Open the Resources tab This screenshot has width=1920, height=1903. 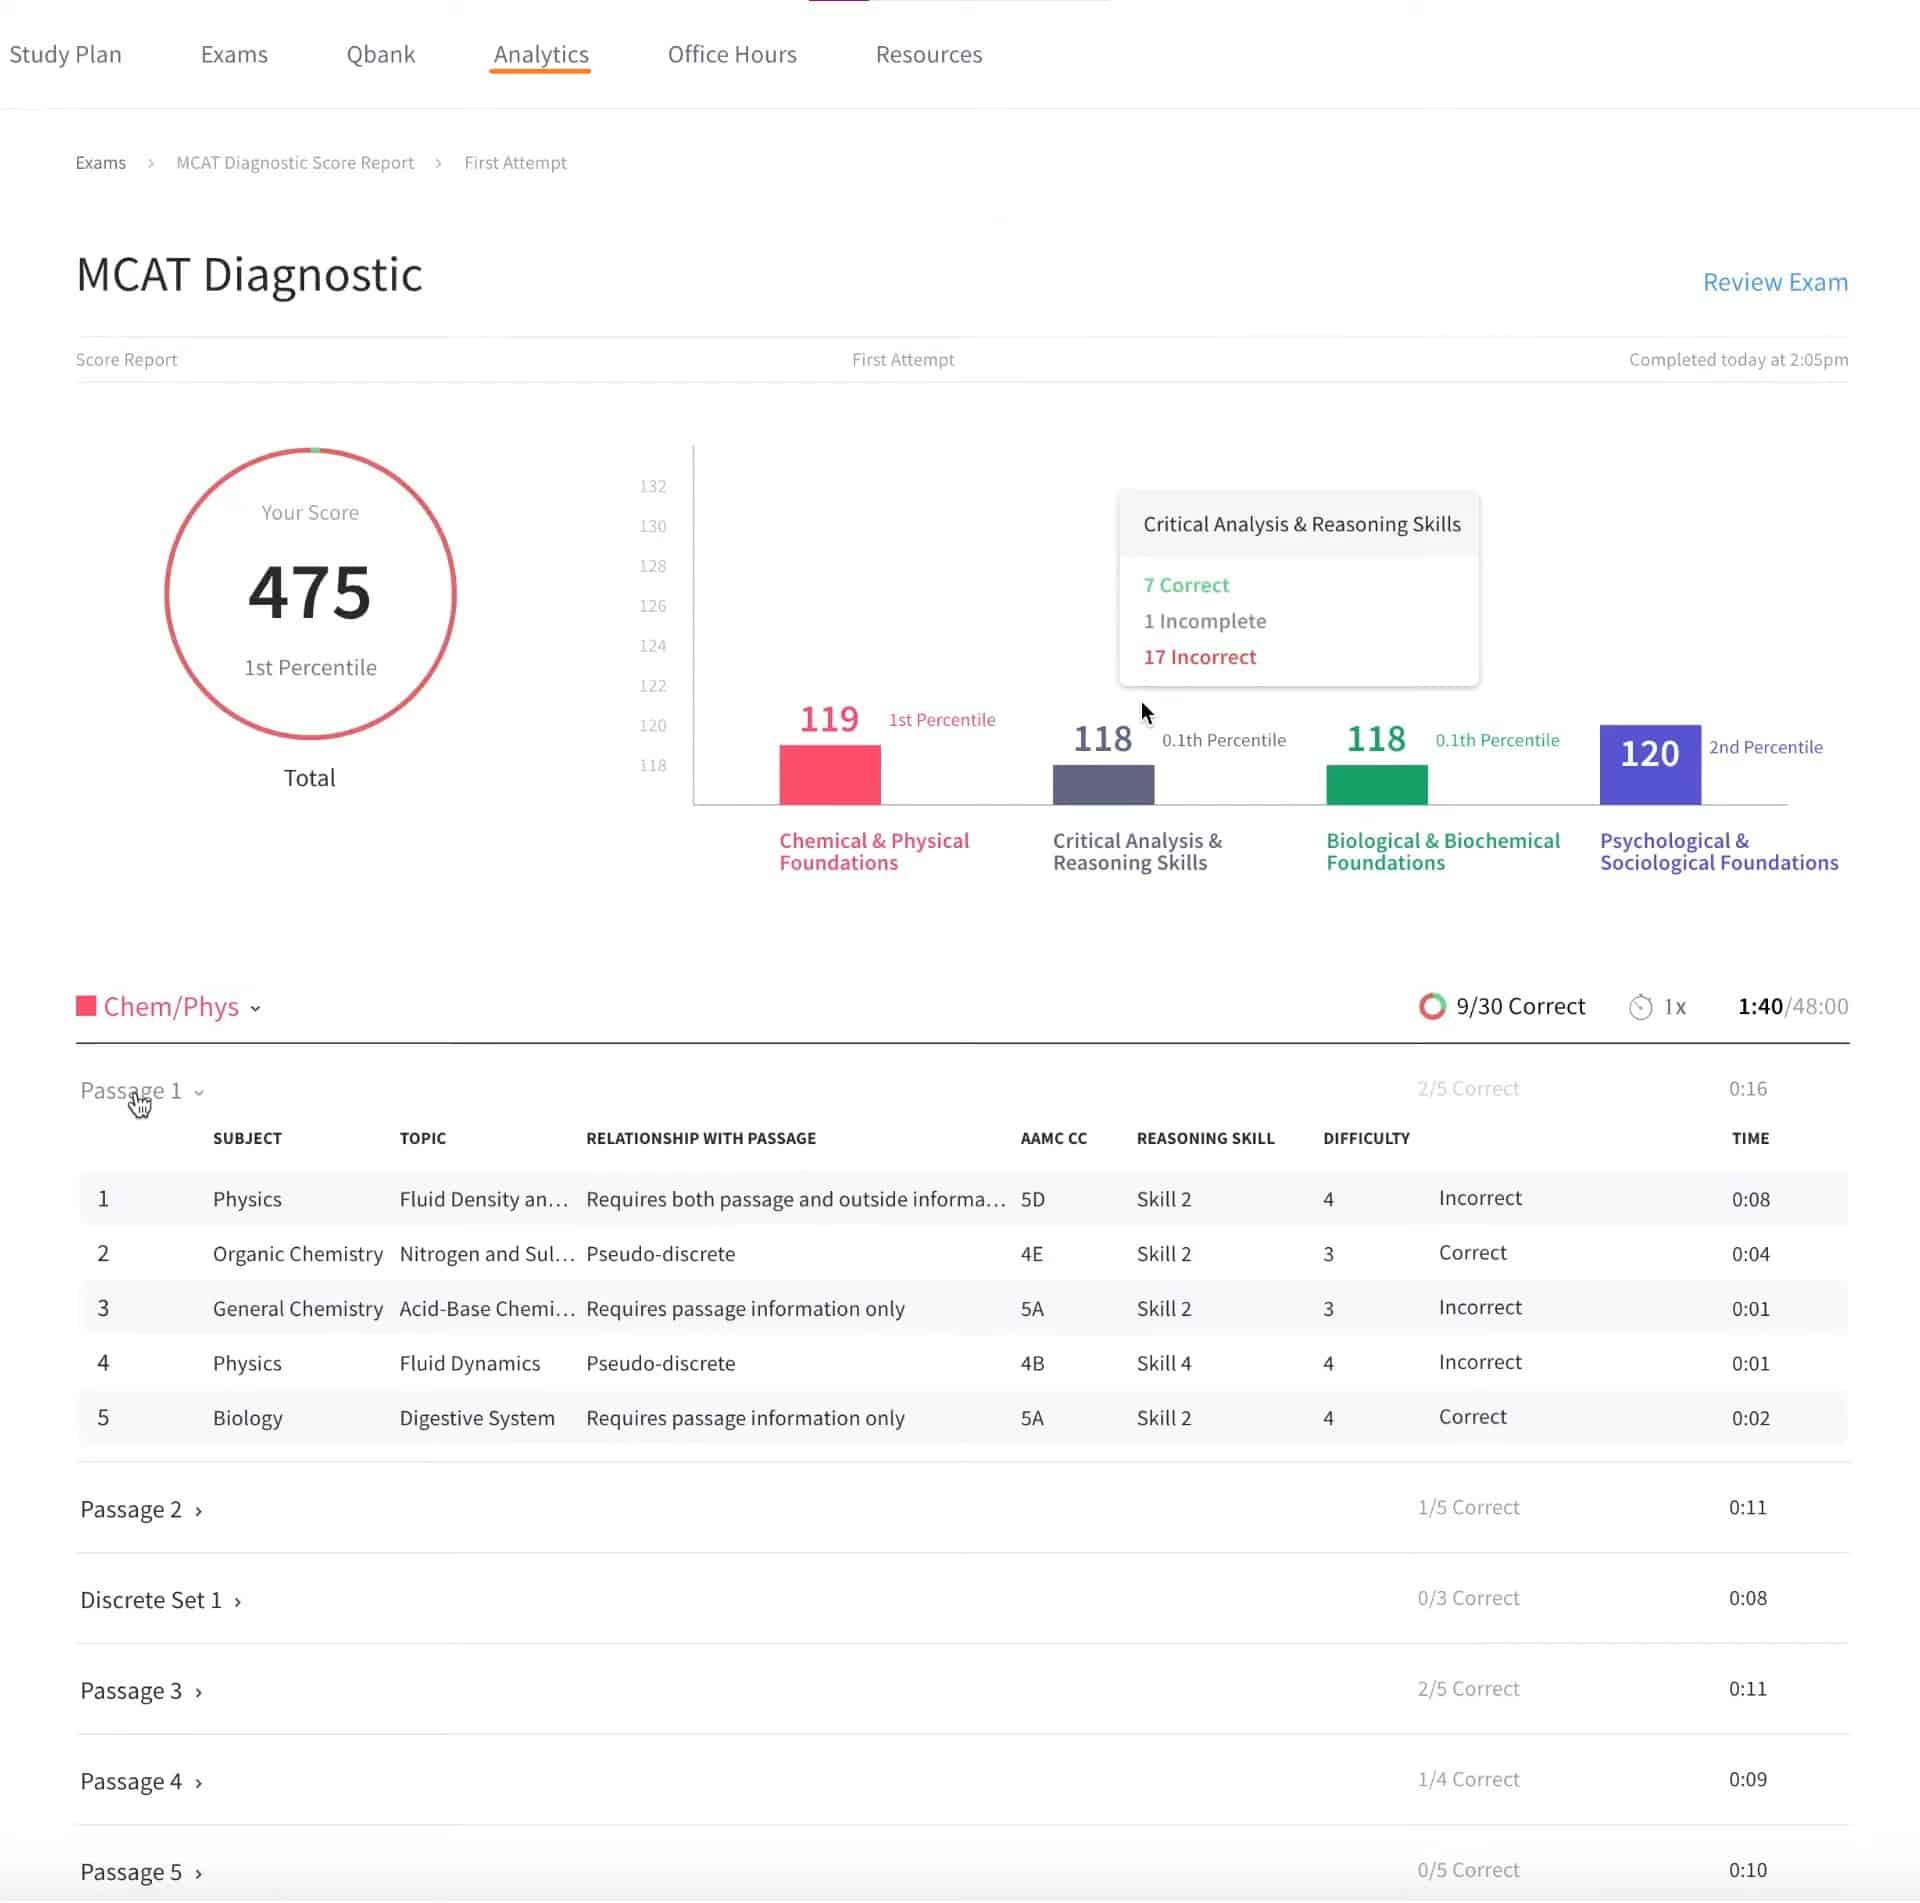coord(928,54)
